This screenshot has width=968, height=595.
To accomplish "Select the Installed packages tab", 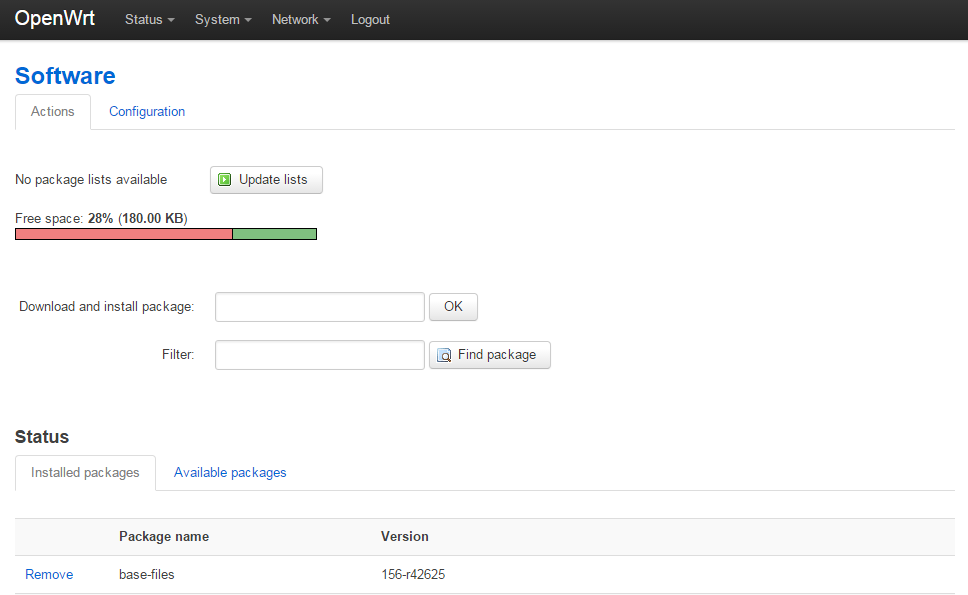I will pos(85,473).
